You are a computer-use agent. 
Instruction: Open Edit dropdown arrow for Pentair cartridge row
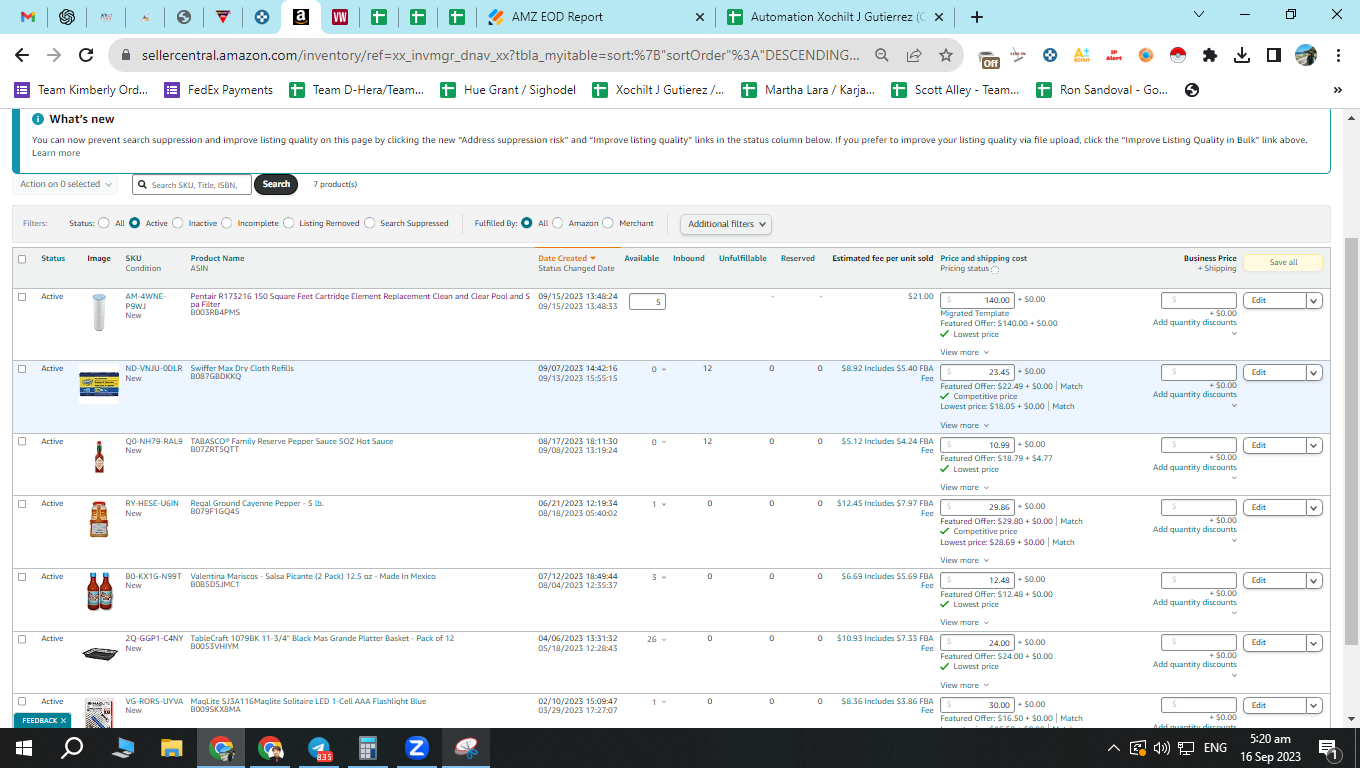[1314, 300]
